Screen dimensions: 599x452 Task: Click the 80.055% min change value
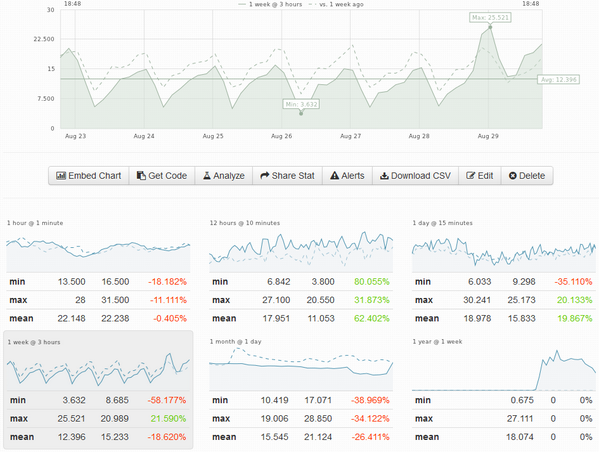pyautogui.click(x=372, y=282)
